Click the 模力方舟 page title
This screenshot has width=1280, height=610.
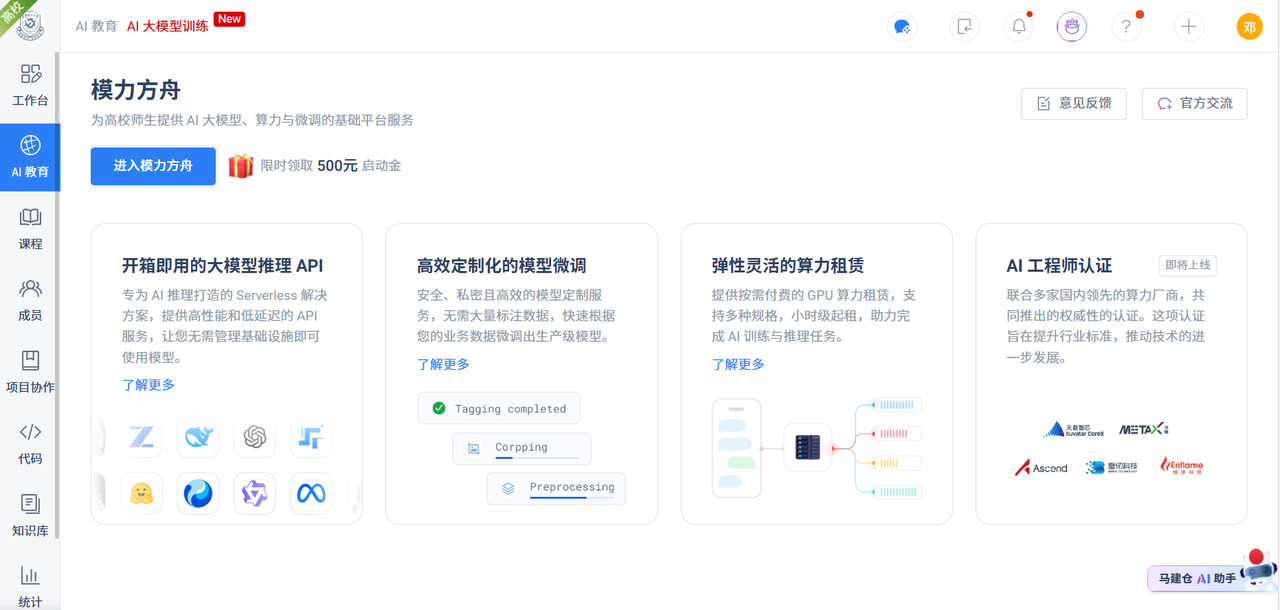136,90
